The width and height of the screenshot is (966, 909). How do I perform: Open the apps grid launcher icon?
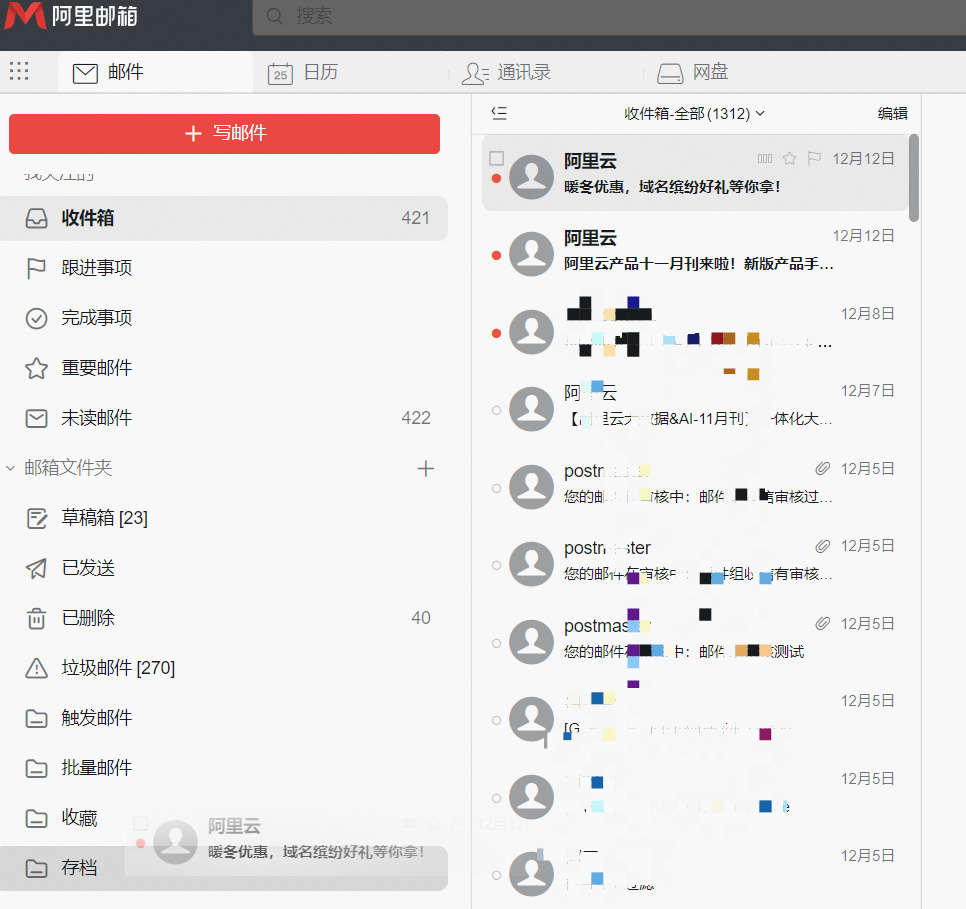click(19, 71)
